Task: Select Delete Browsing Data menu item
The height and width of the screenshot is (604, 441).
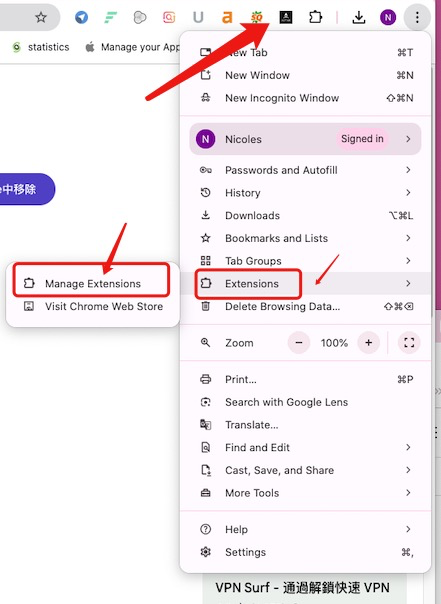Action: tap(305, 306)
